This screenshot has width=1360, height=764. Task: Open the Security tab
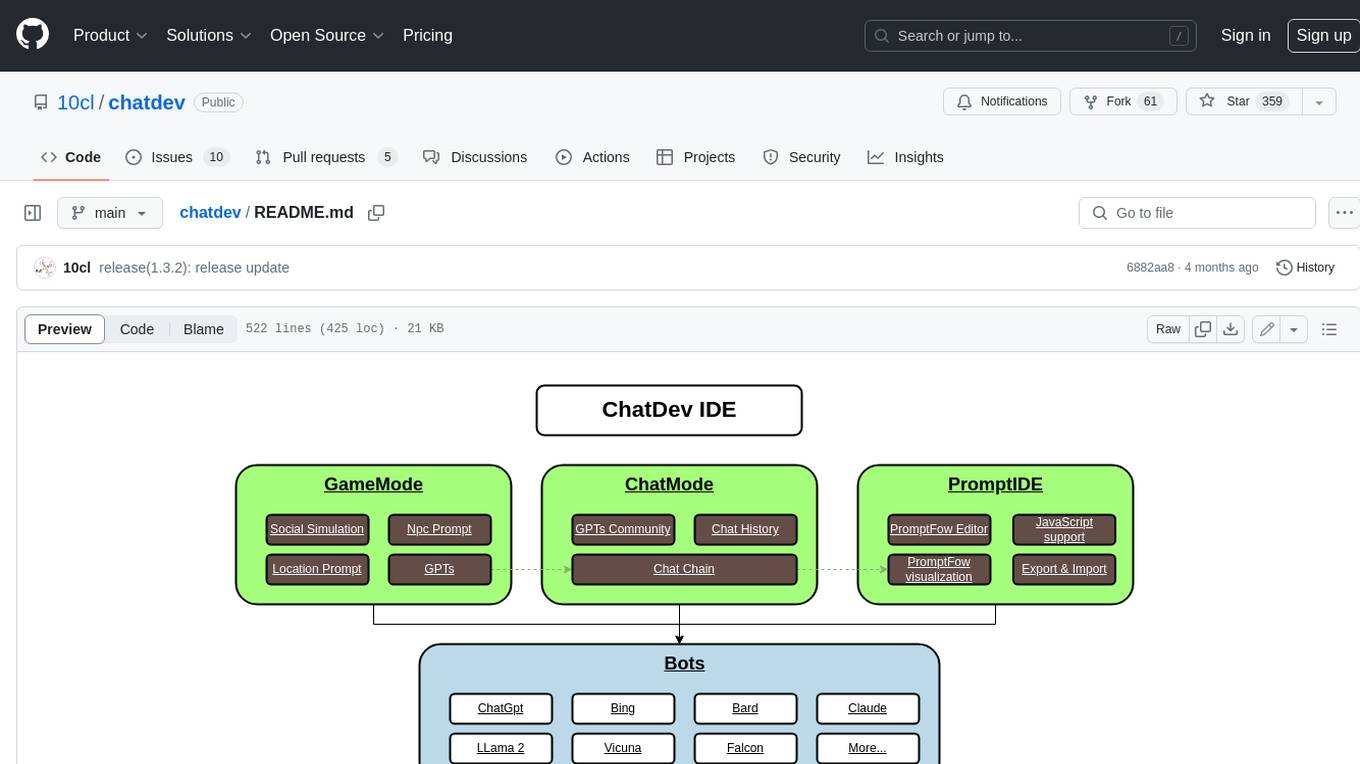(x=802, y=157)
